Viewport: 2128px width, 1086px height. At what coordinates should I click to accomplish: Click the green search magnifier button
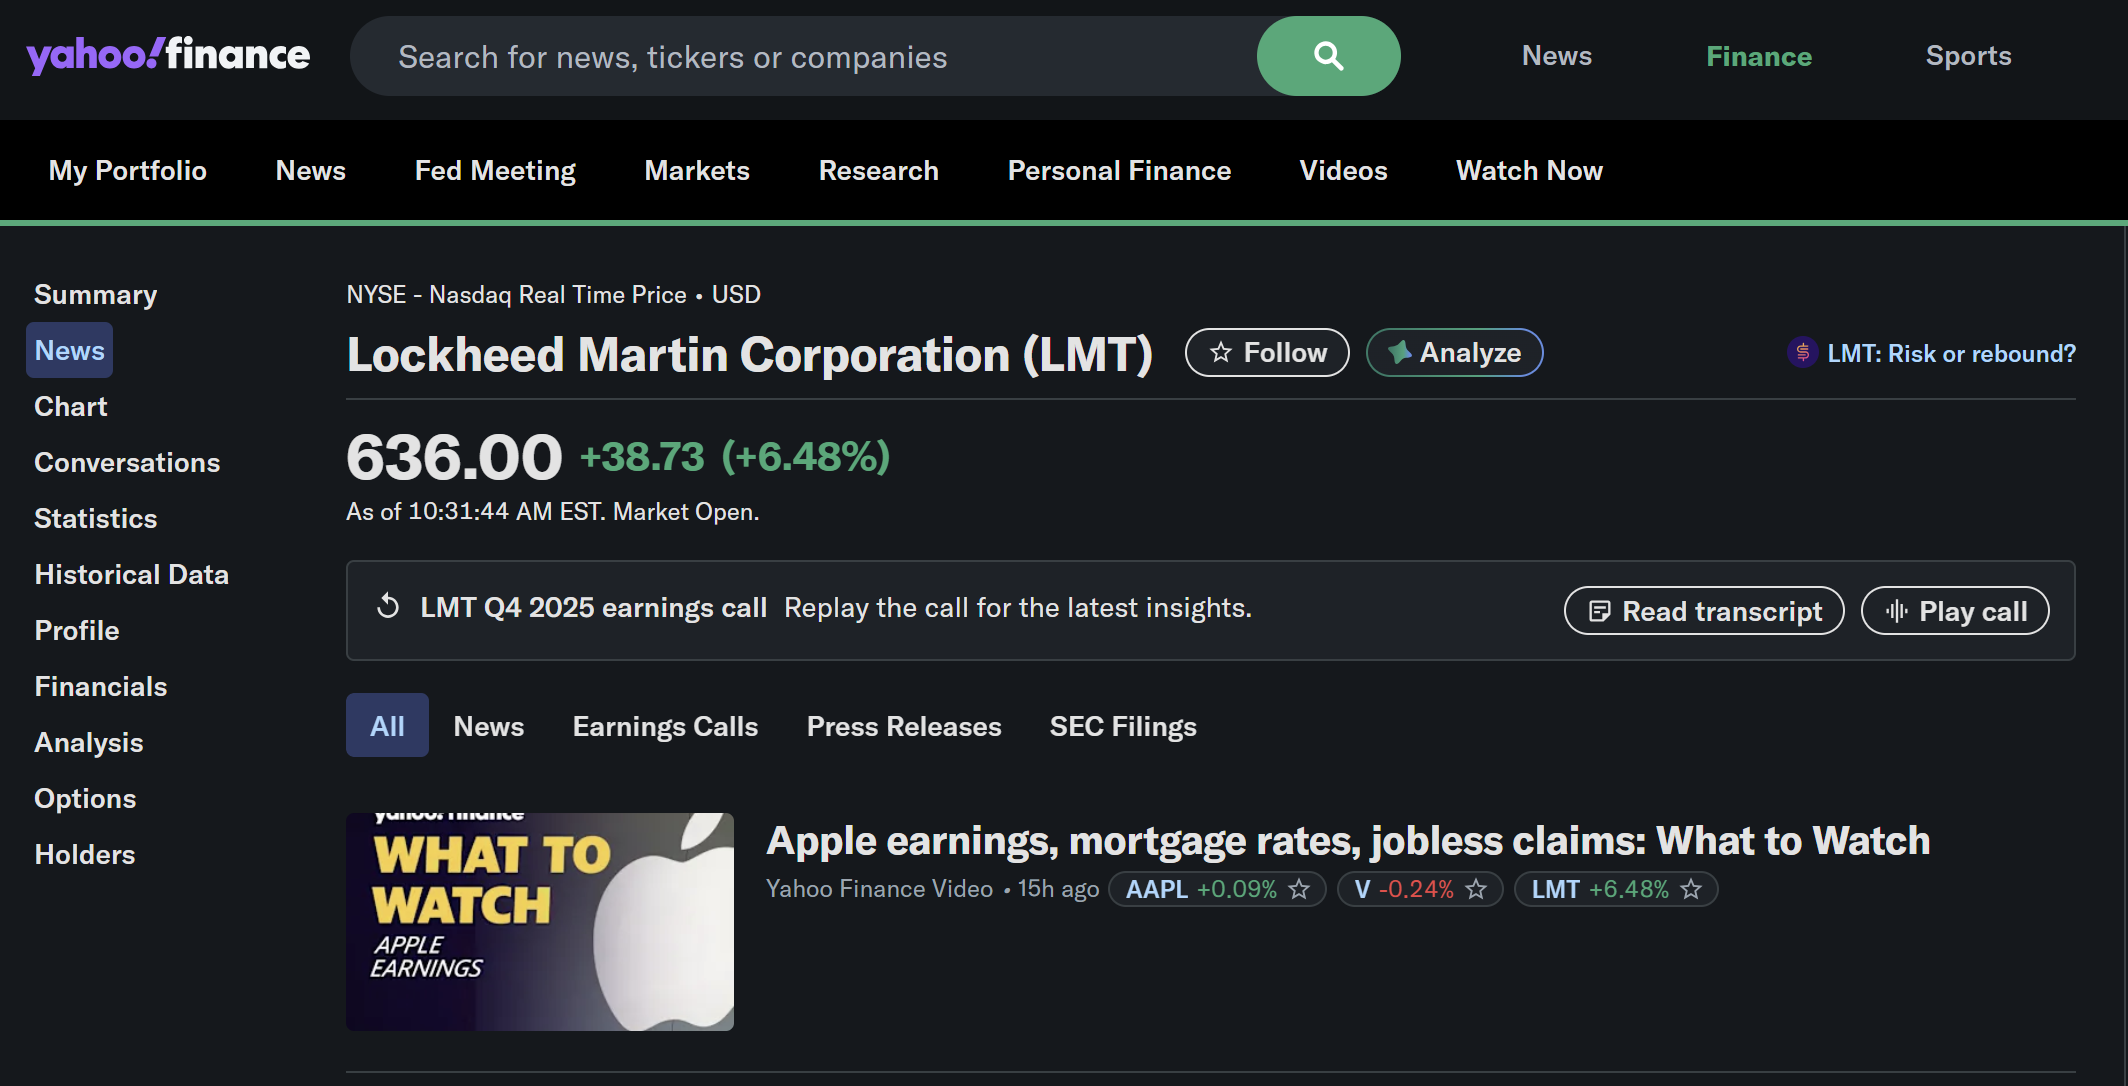click(1328, 56)
